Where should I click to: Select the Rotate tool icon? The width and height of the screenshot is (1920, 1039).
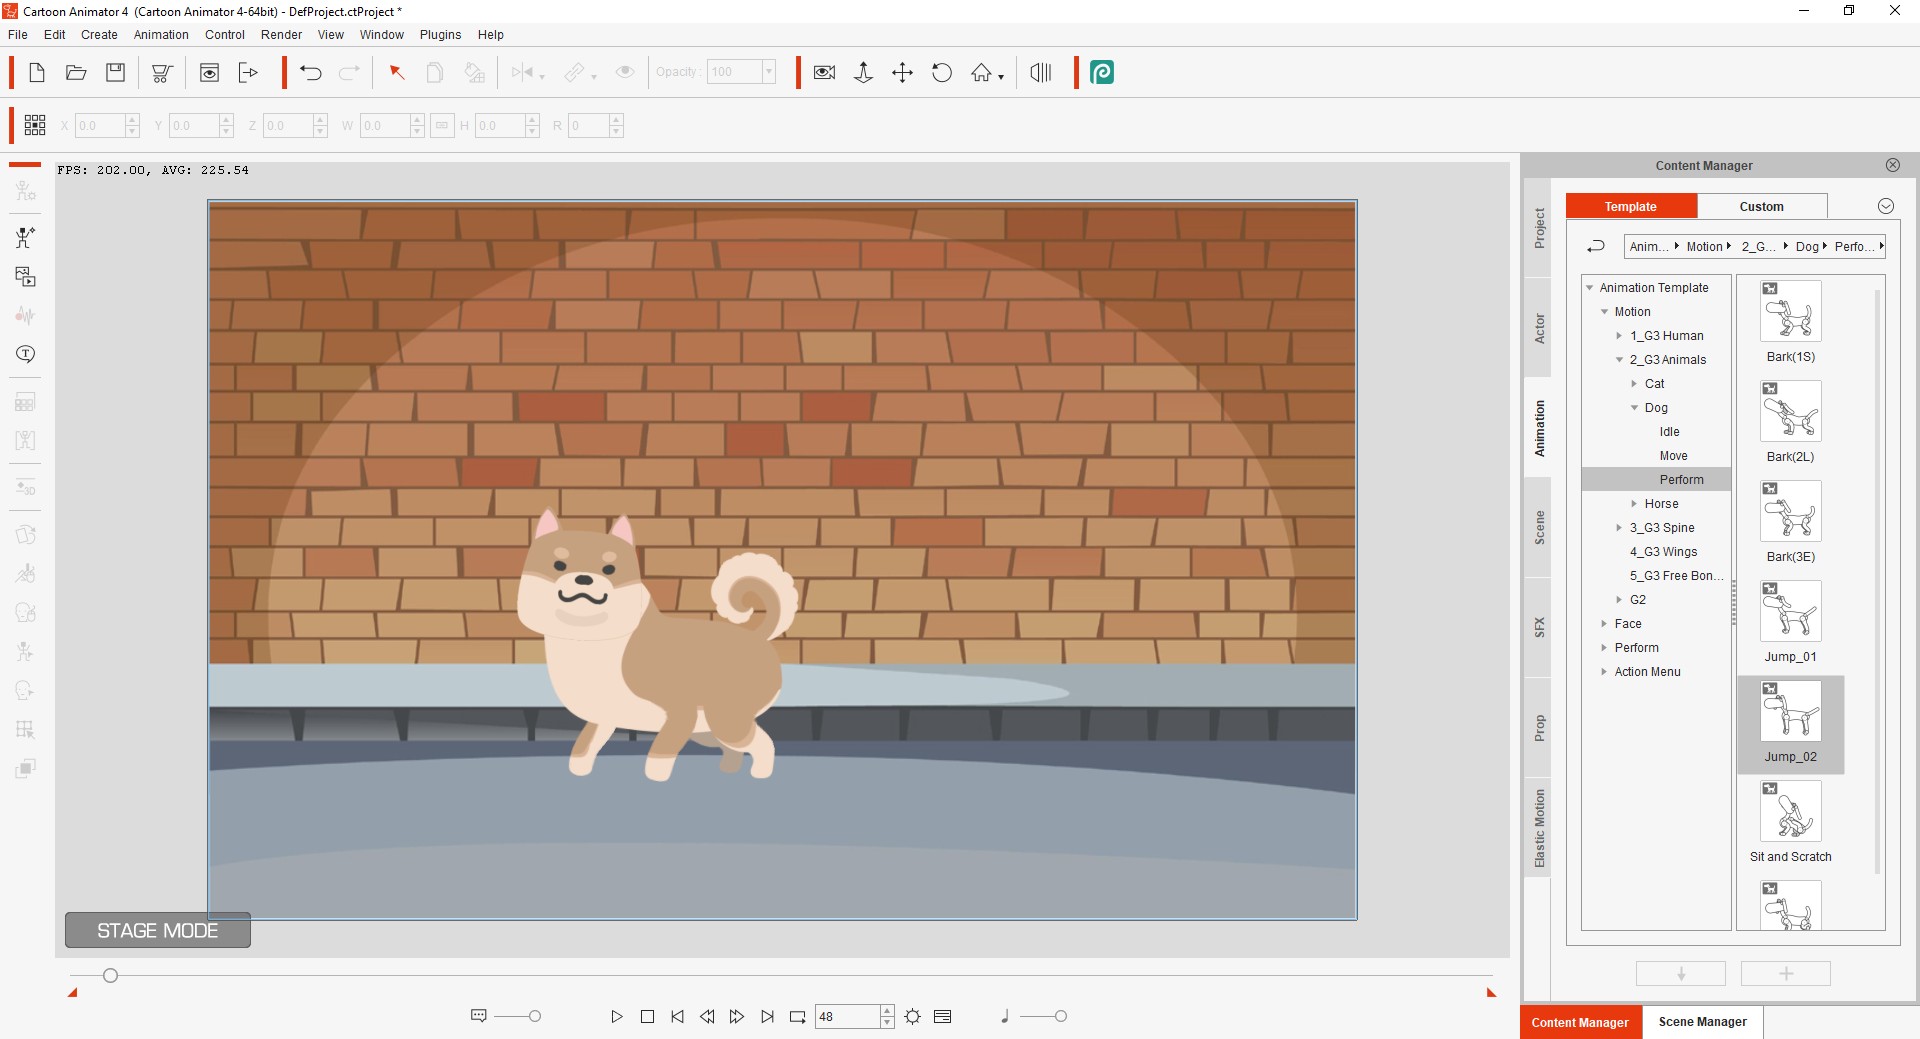point(942,72)
